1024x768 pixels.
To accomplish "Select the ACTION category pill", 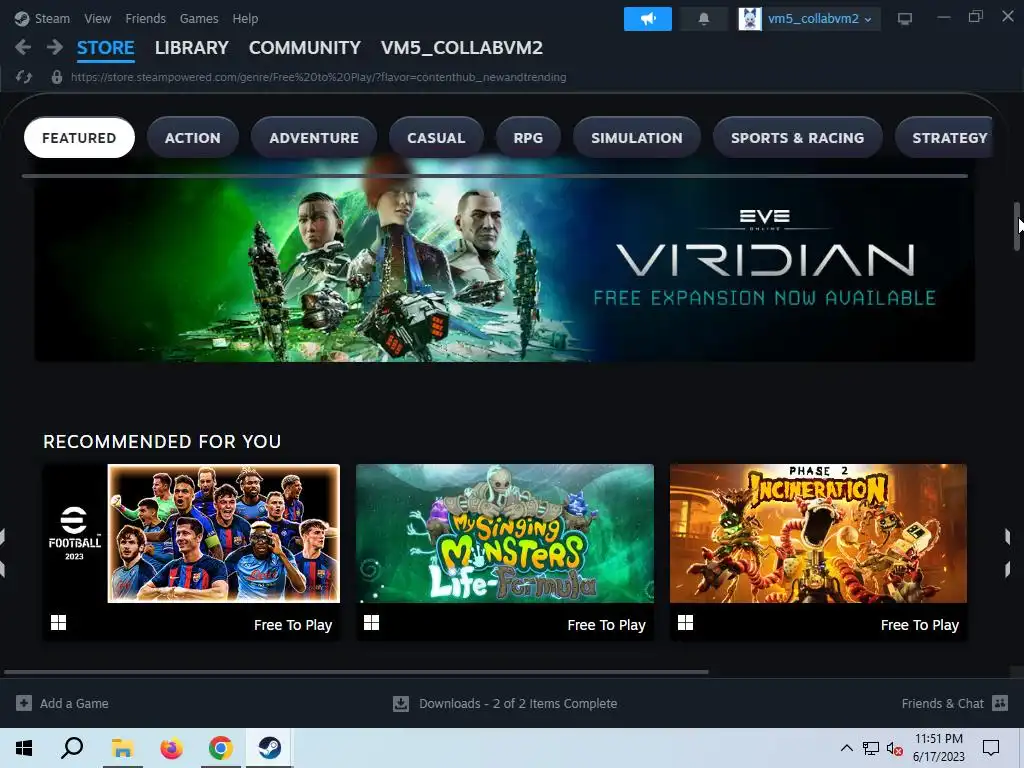I will click(193, 138).
